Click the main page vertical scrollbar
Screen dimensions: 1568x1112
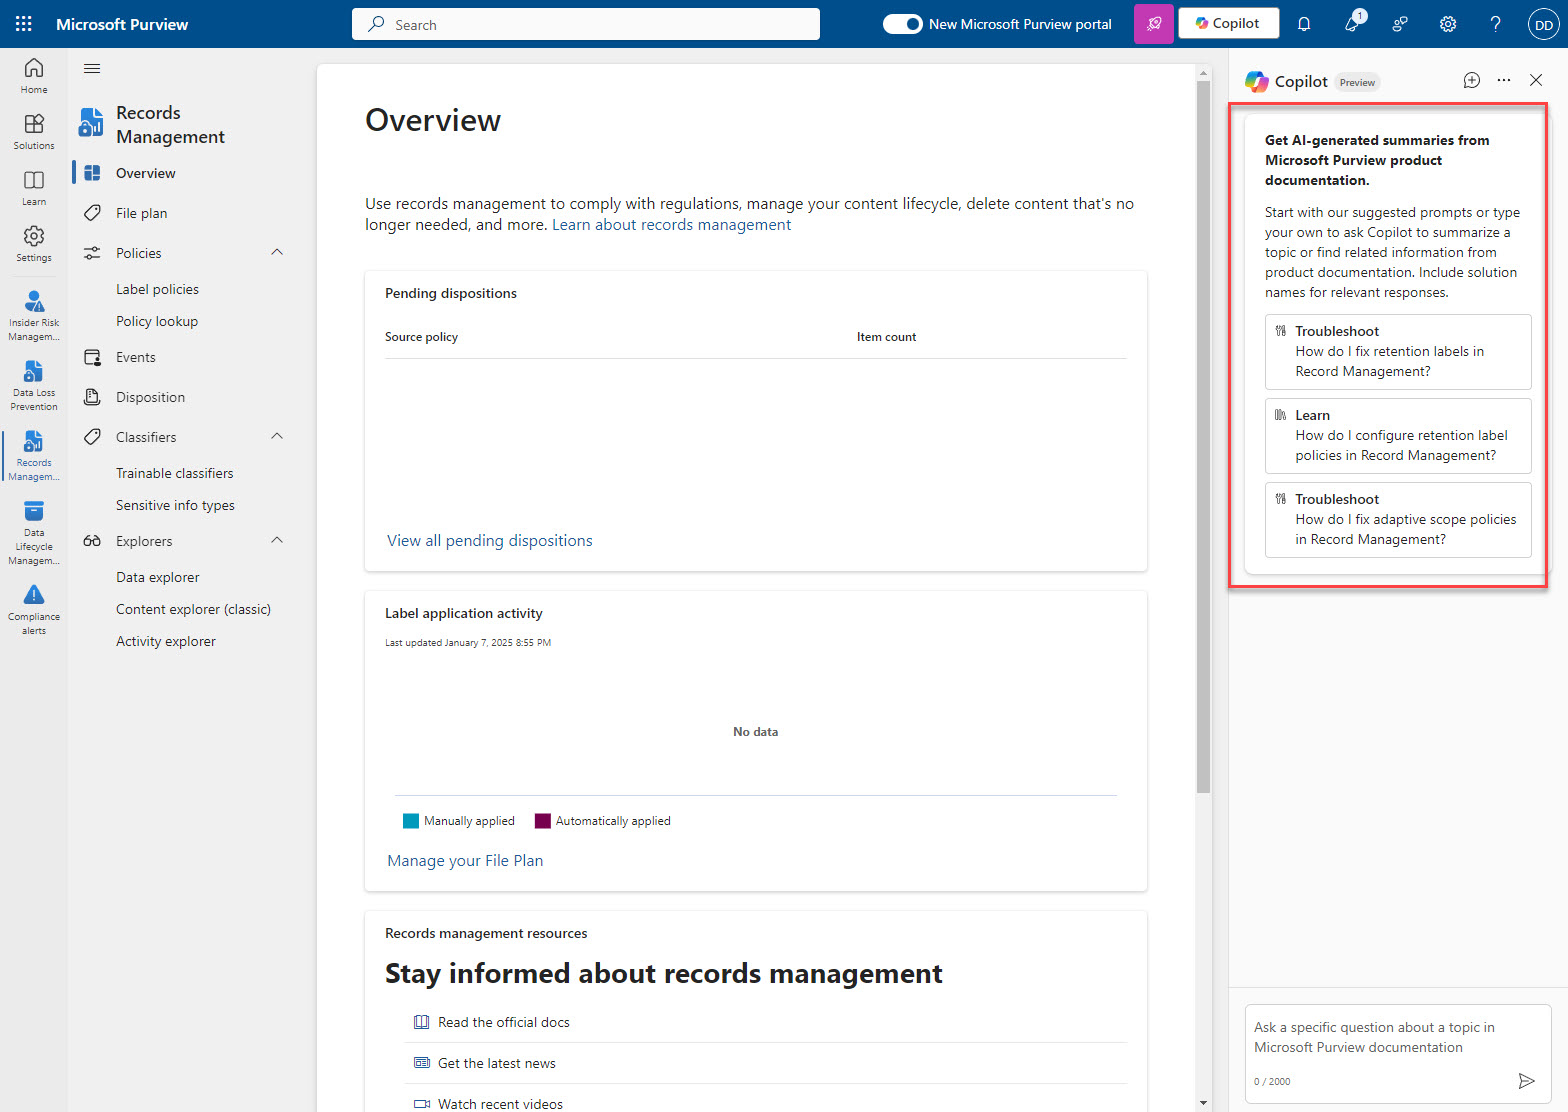click(1203, 437)
